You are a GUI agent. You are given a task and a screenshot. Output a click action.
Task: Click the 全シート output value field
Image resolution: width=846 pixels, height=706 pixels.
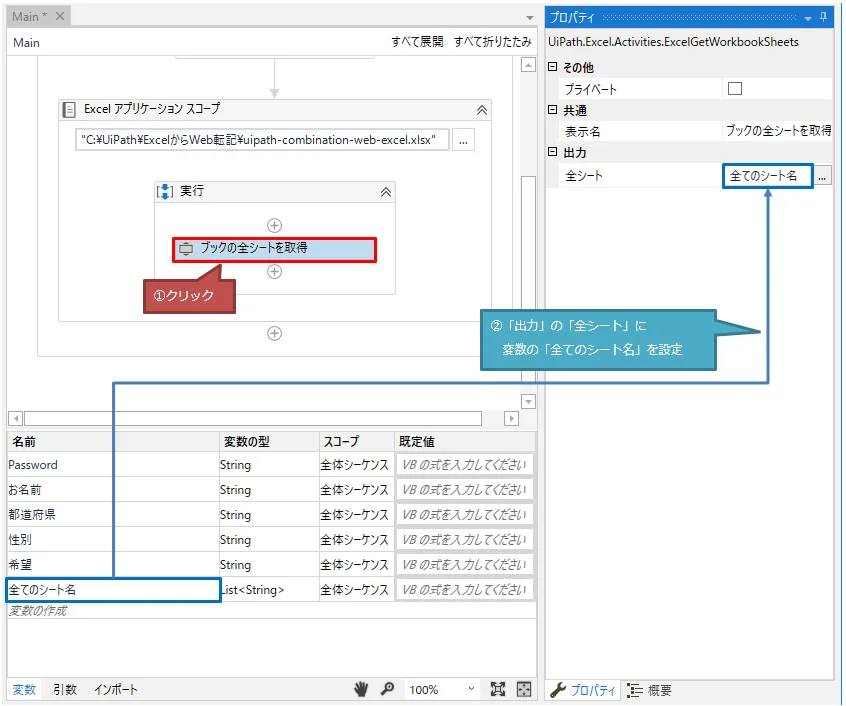(x=766, y=176)
